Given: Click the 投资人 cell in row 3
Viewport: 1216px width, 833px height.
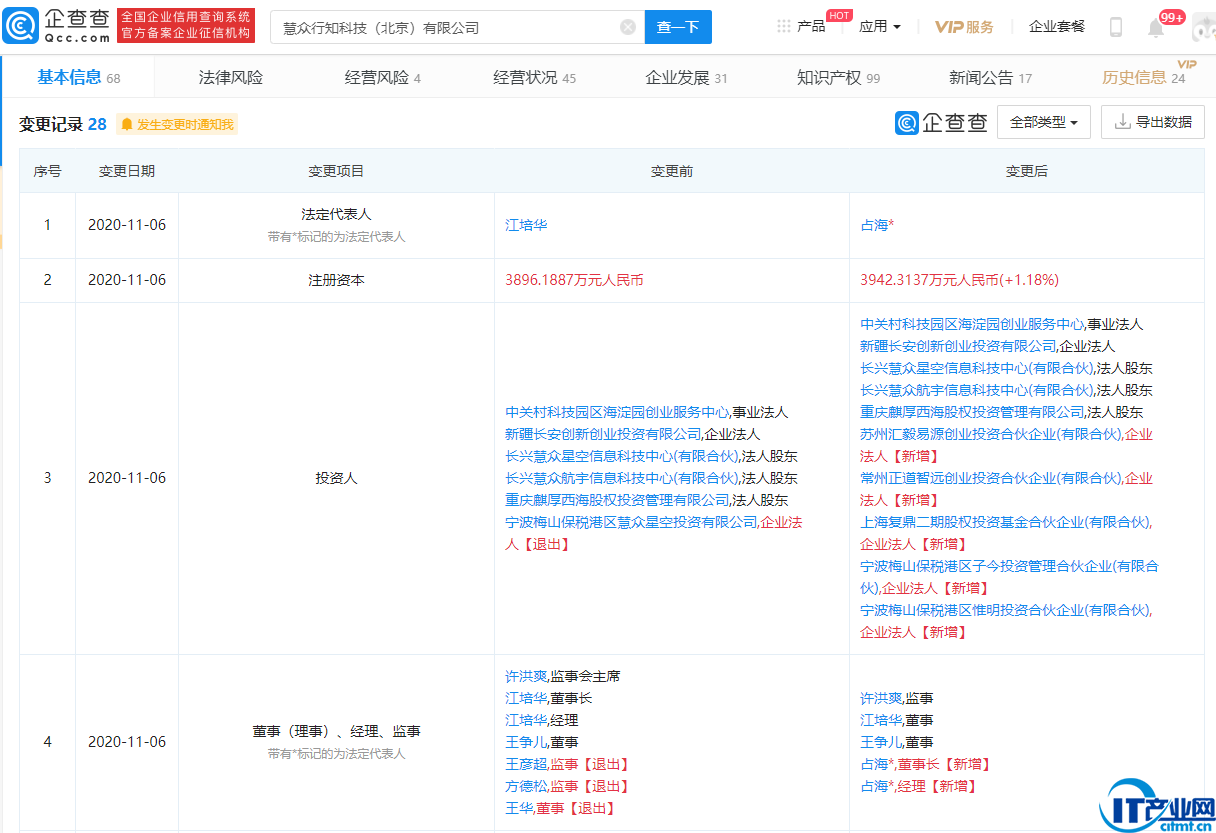Looking at the screenshot, I should click(336, 478).
